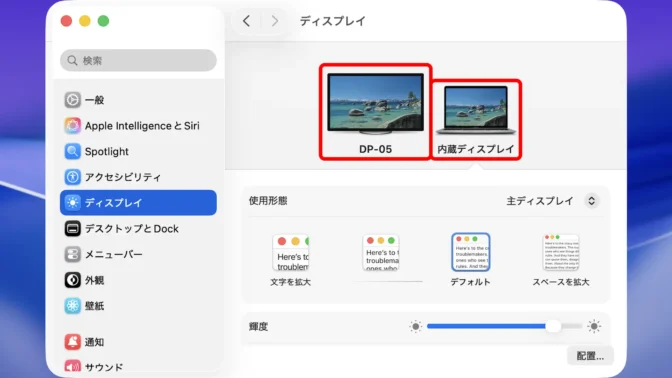
Task: Open Apple Intelligence と Siri icon
Action: pos(72,126)
